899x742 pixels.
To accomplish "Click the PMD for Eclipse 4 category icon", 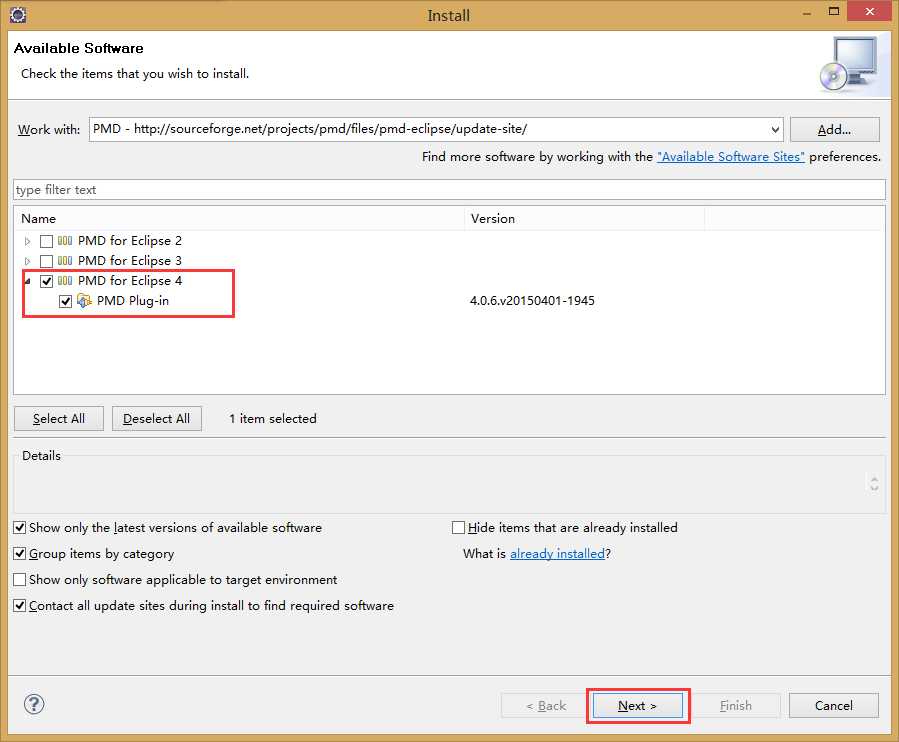I will (x=65, y=281).
